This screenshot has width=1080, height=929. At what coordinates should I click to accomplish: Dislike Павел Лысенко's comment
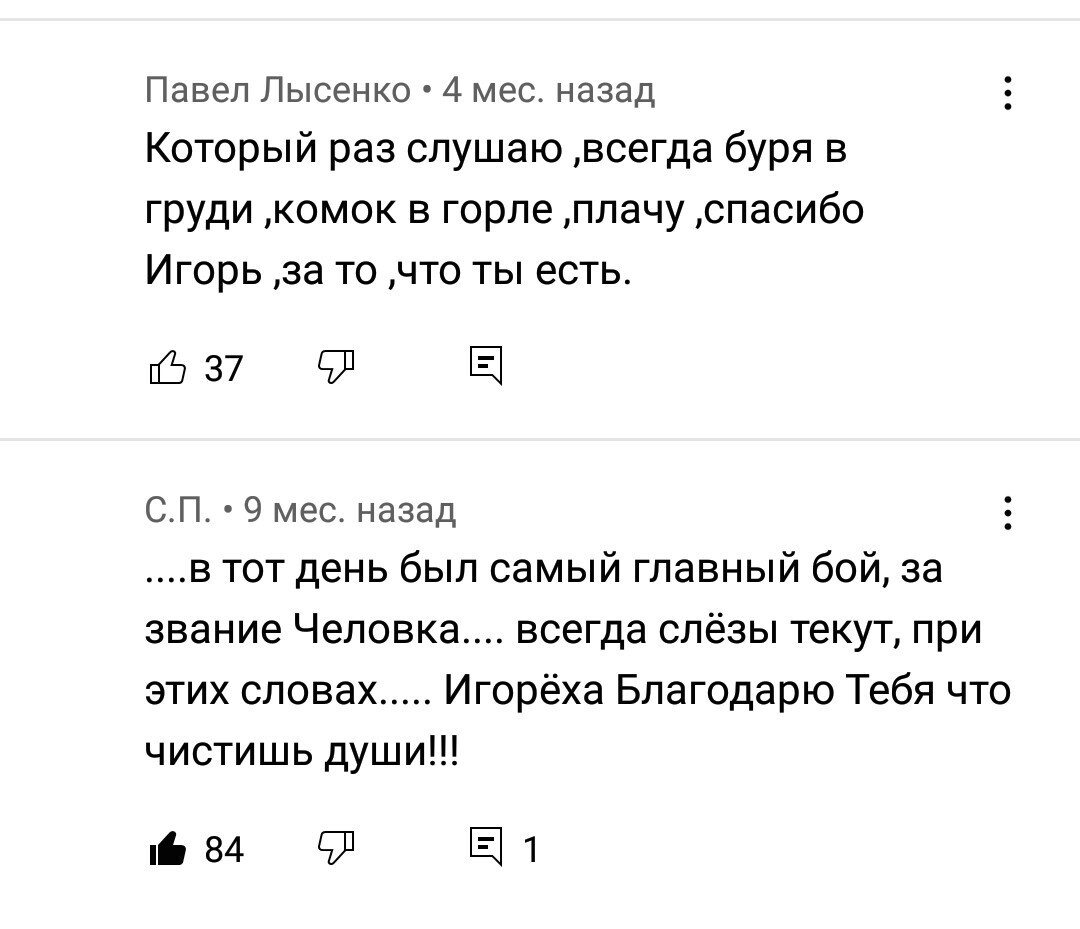[336, 367]
